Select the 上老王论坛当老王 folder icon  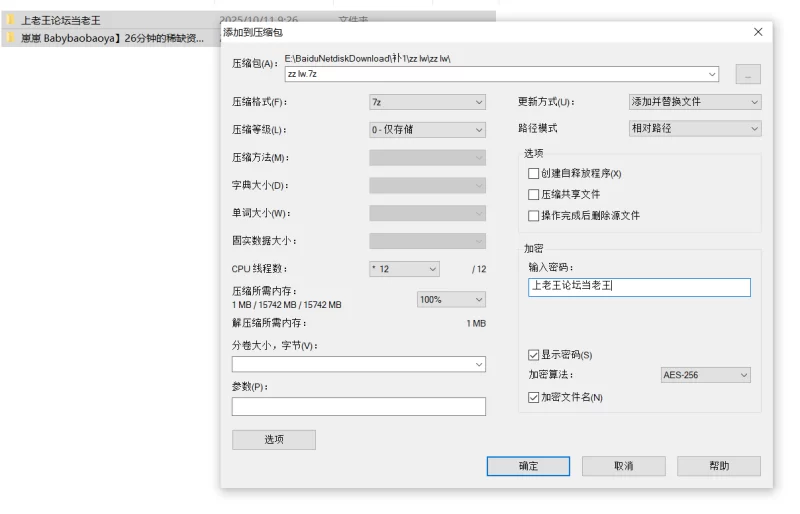pyautogui.click(x=11, y=20)
